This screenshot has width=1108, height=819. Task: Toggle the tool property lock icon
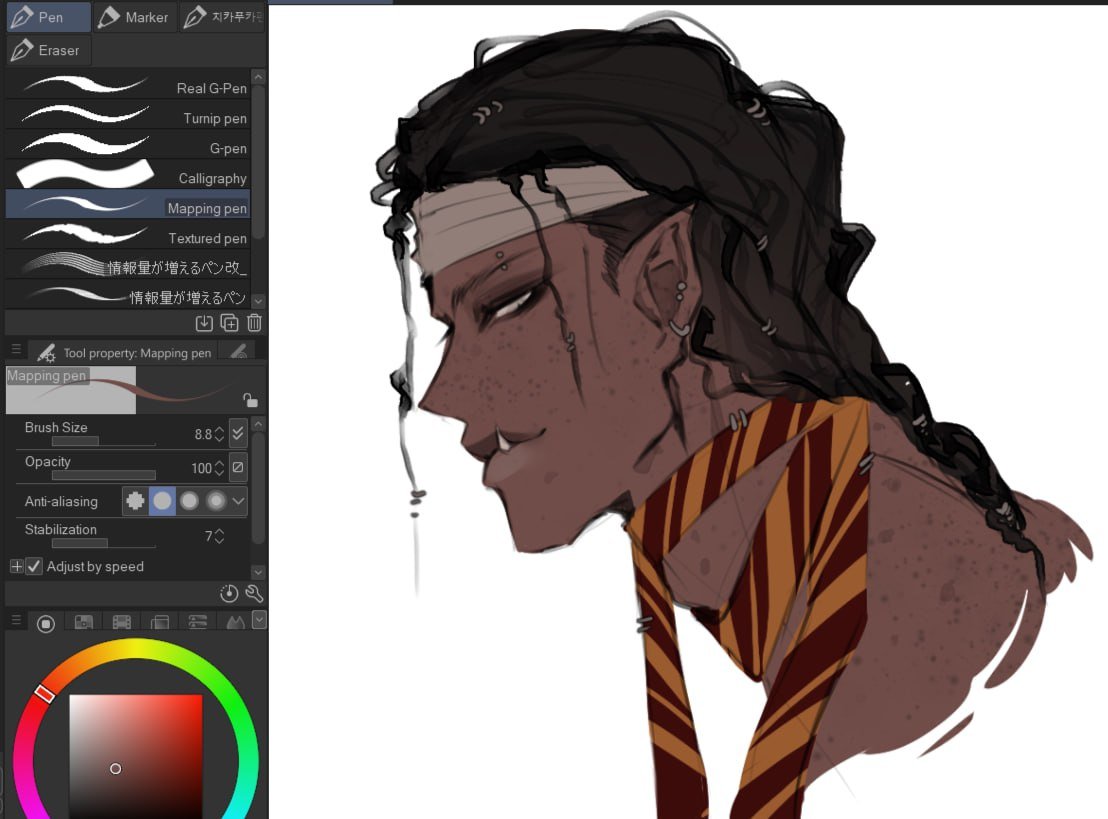(x=250, y=401)
